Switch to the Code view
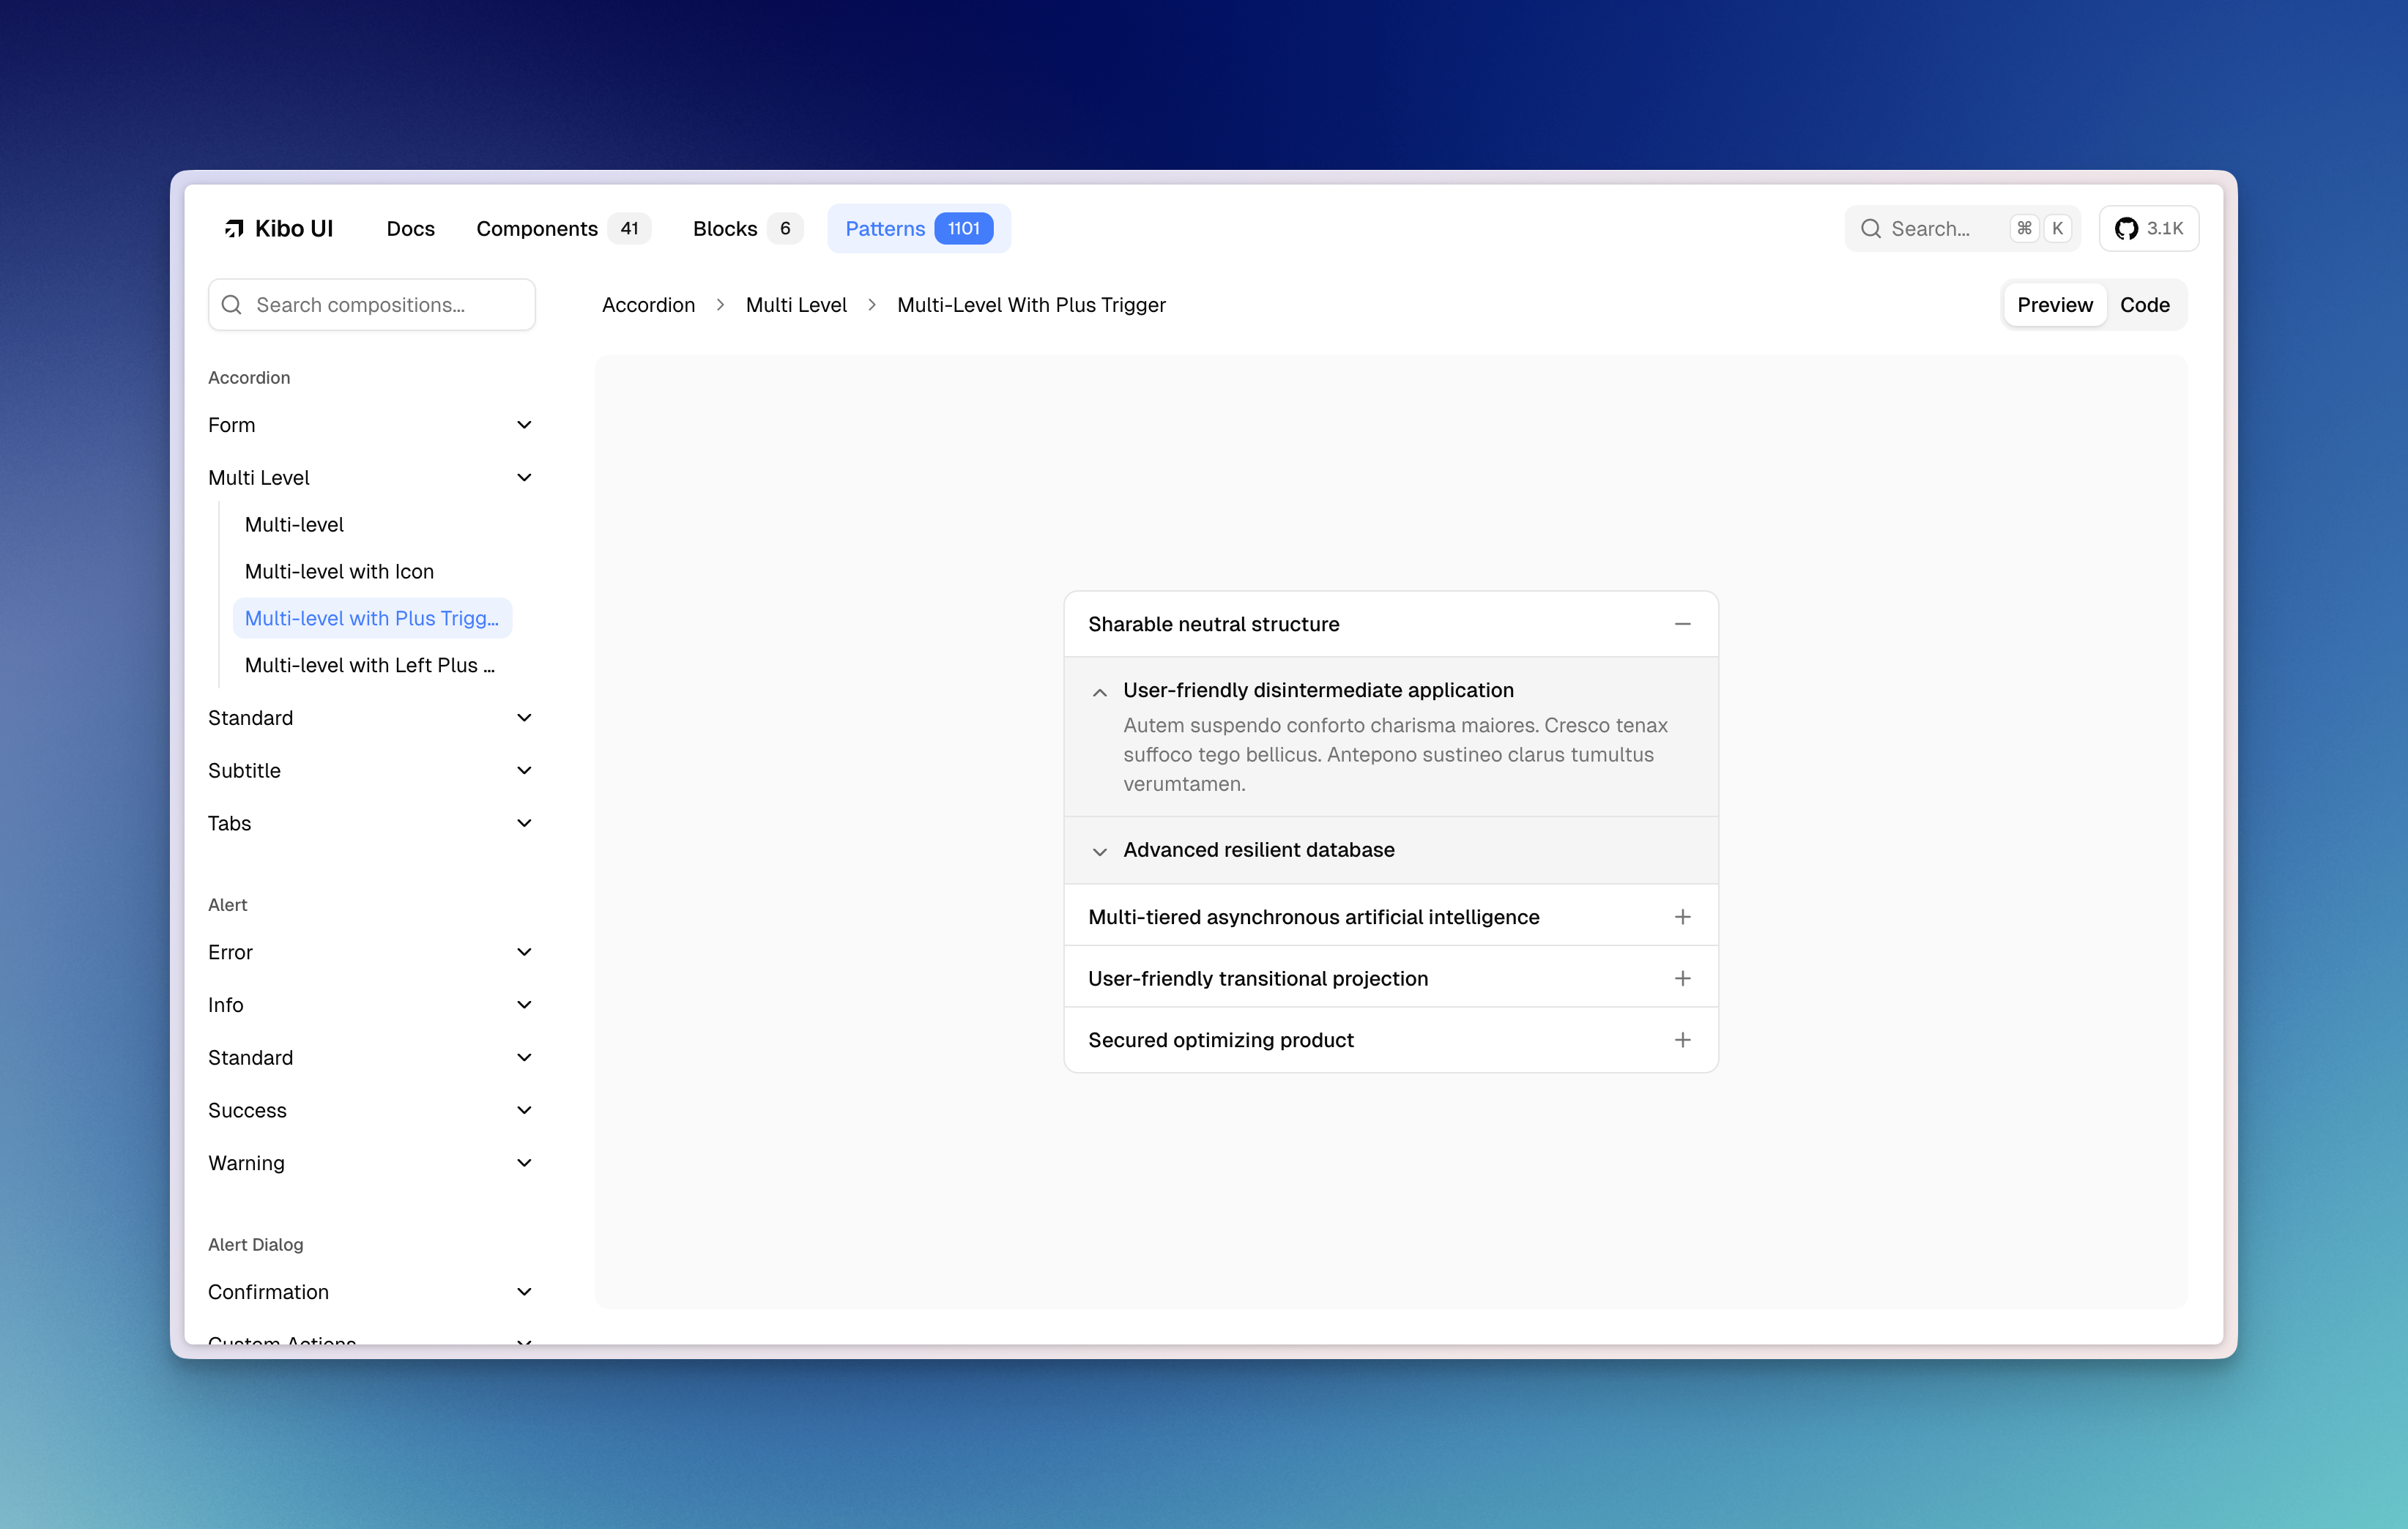The height and width of the screenshot is (1529, 2408). pos(2144,305)
